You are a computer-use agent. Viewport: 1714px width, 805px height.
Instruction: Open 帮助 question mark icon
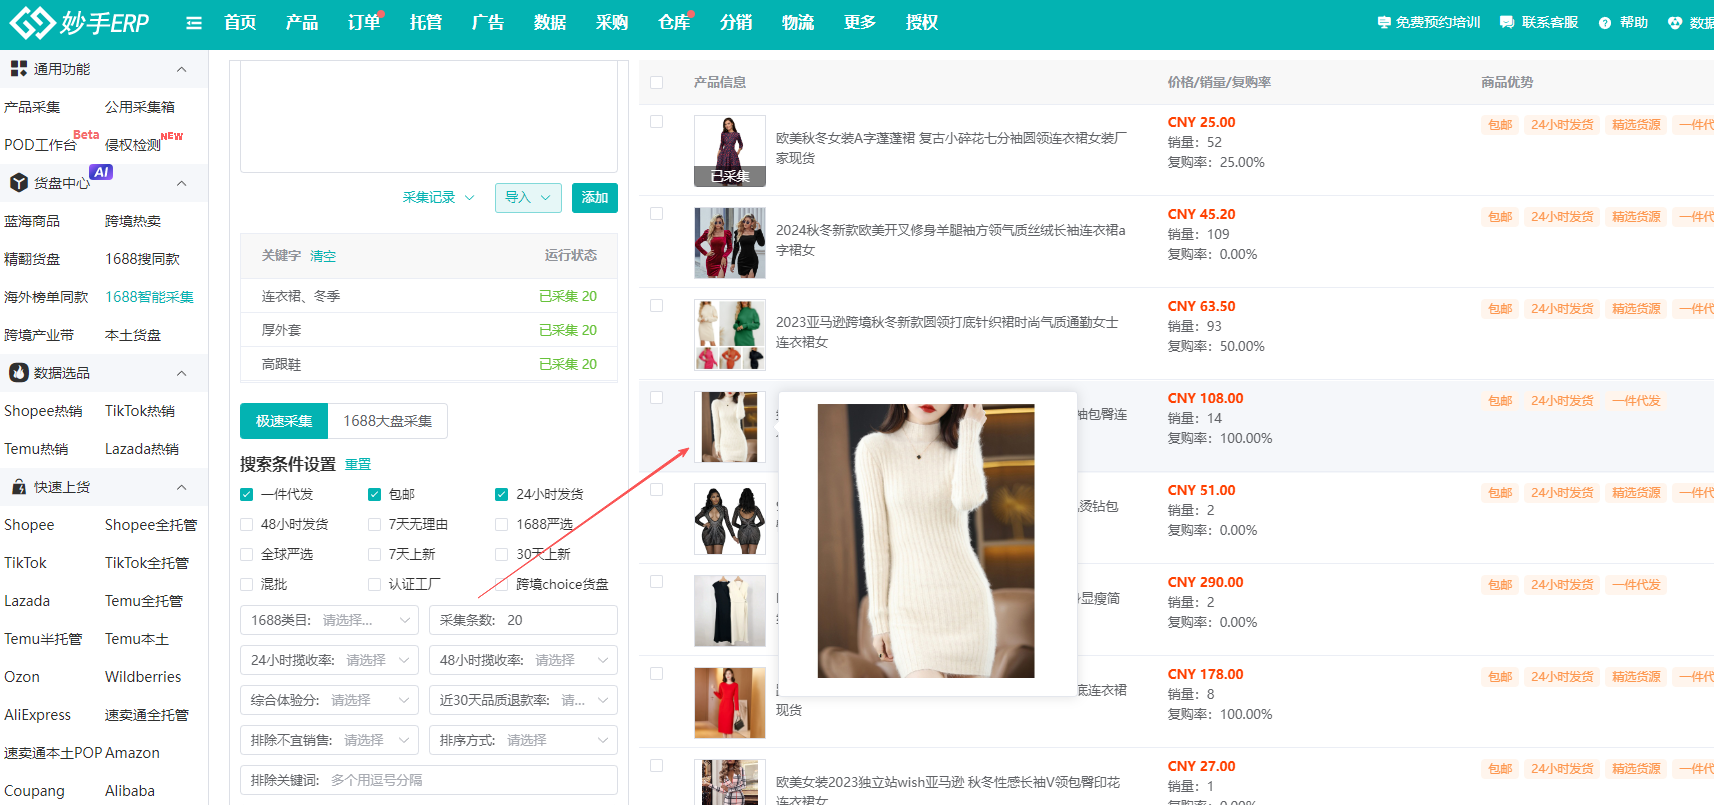tap(1605, 23)
